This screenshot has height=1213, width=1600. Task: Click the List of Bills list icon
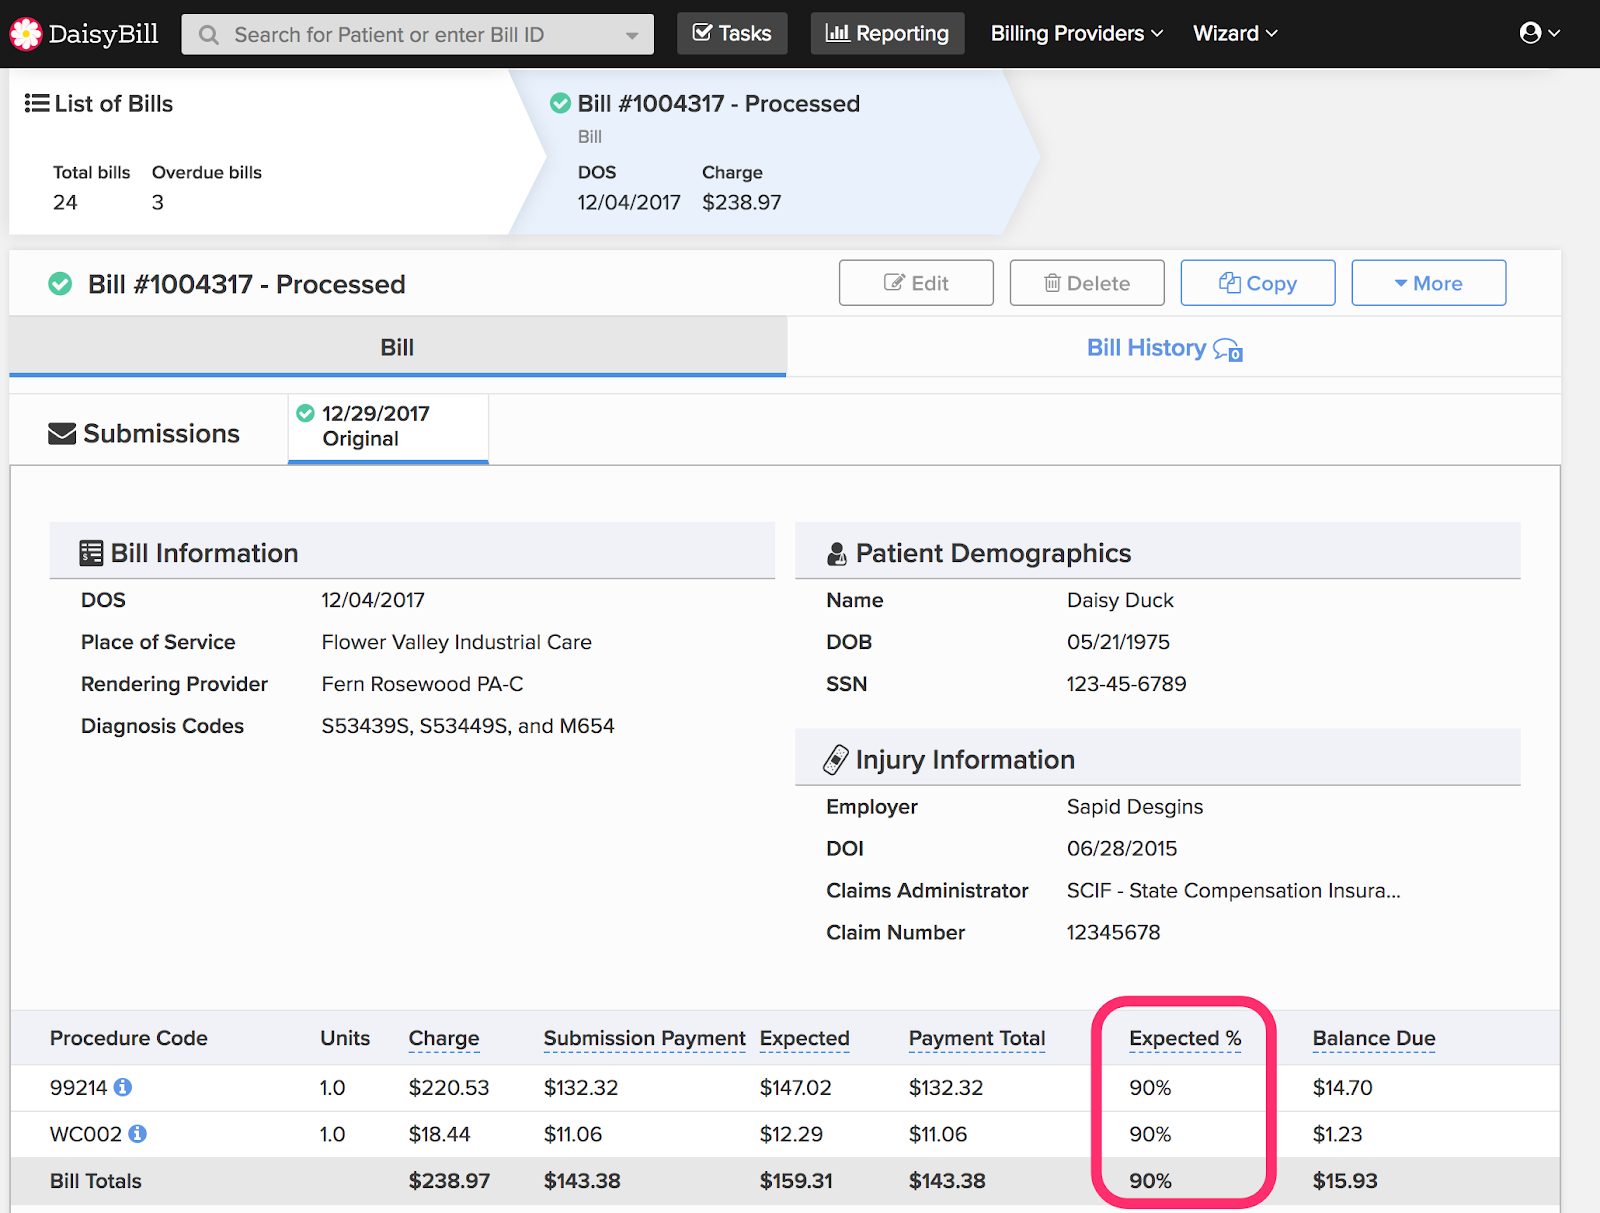pos(37,104)
